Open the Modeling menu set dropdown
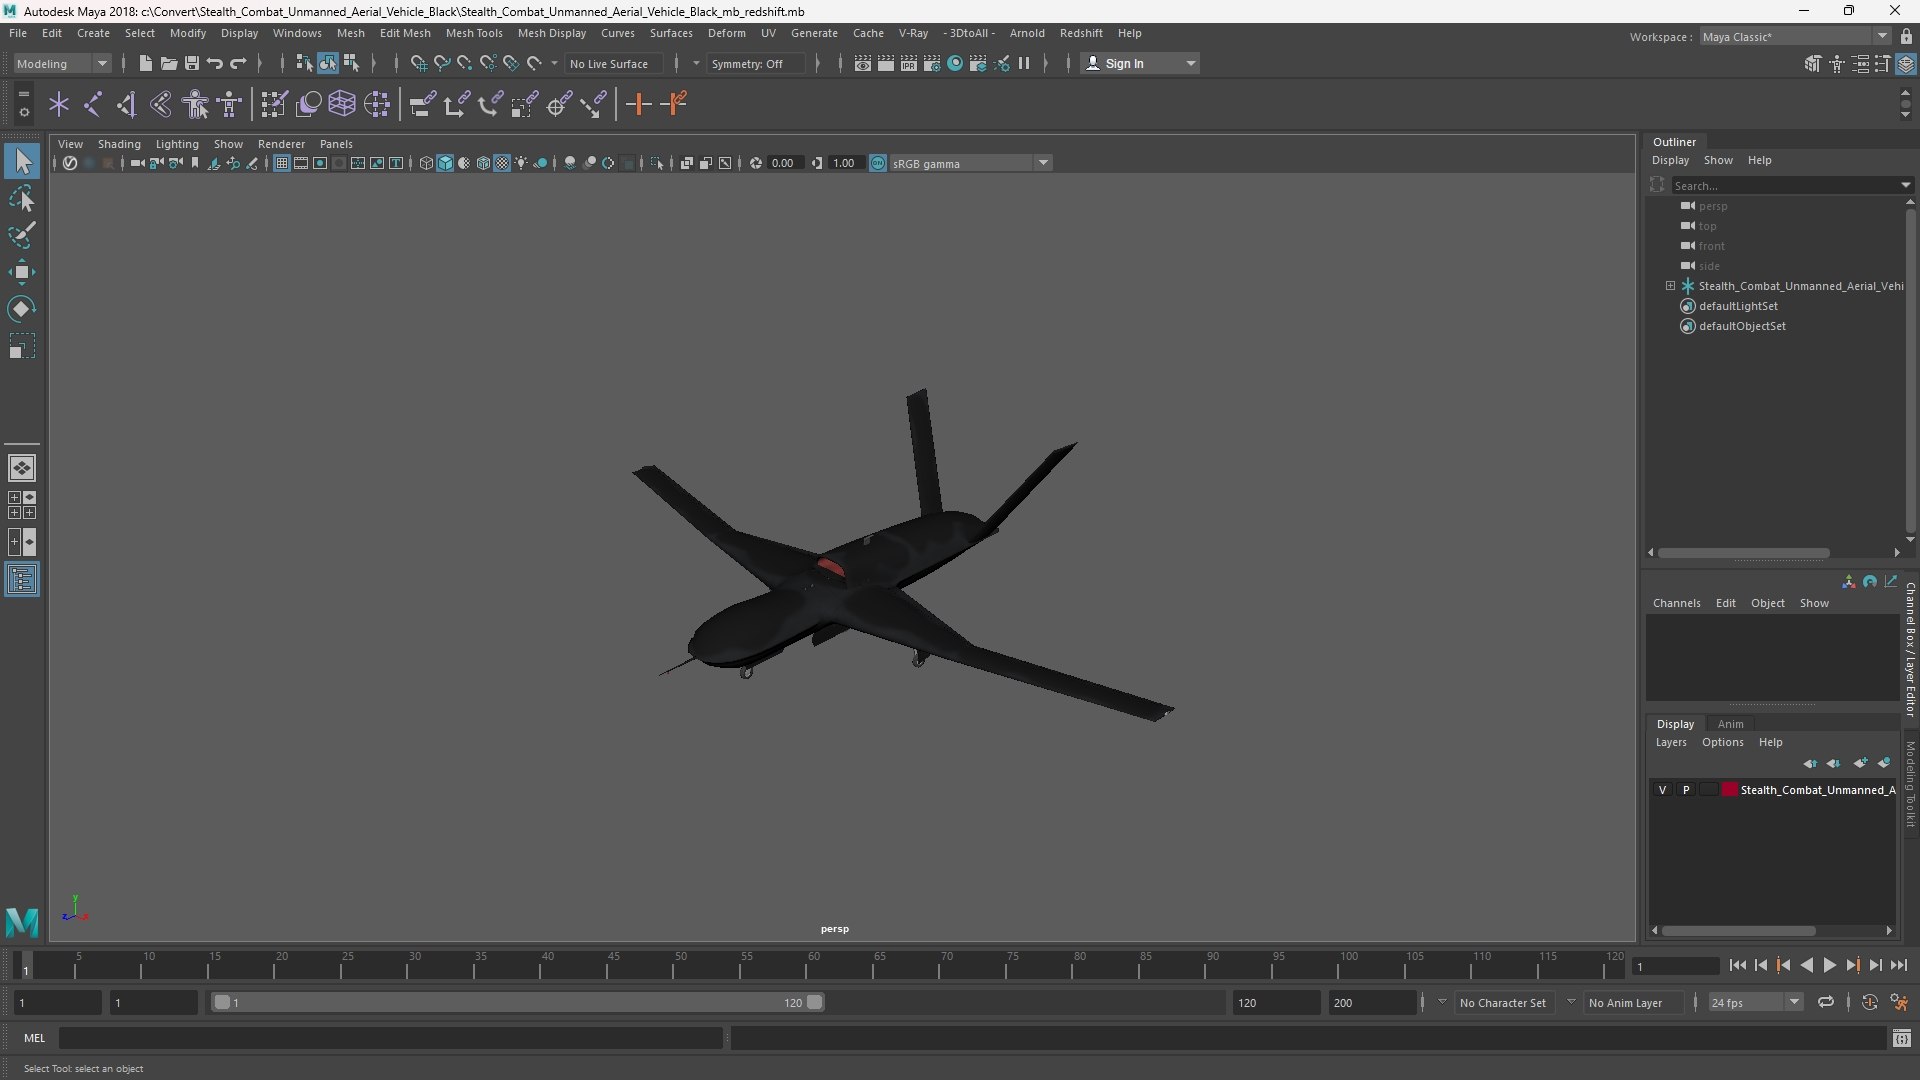The width and height of the screenshot is (1920, 1080). click(x=62, y=63)
